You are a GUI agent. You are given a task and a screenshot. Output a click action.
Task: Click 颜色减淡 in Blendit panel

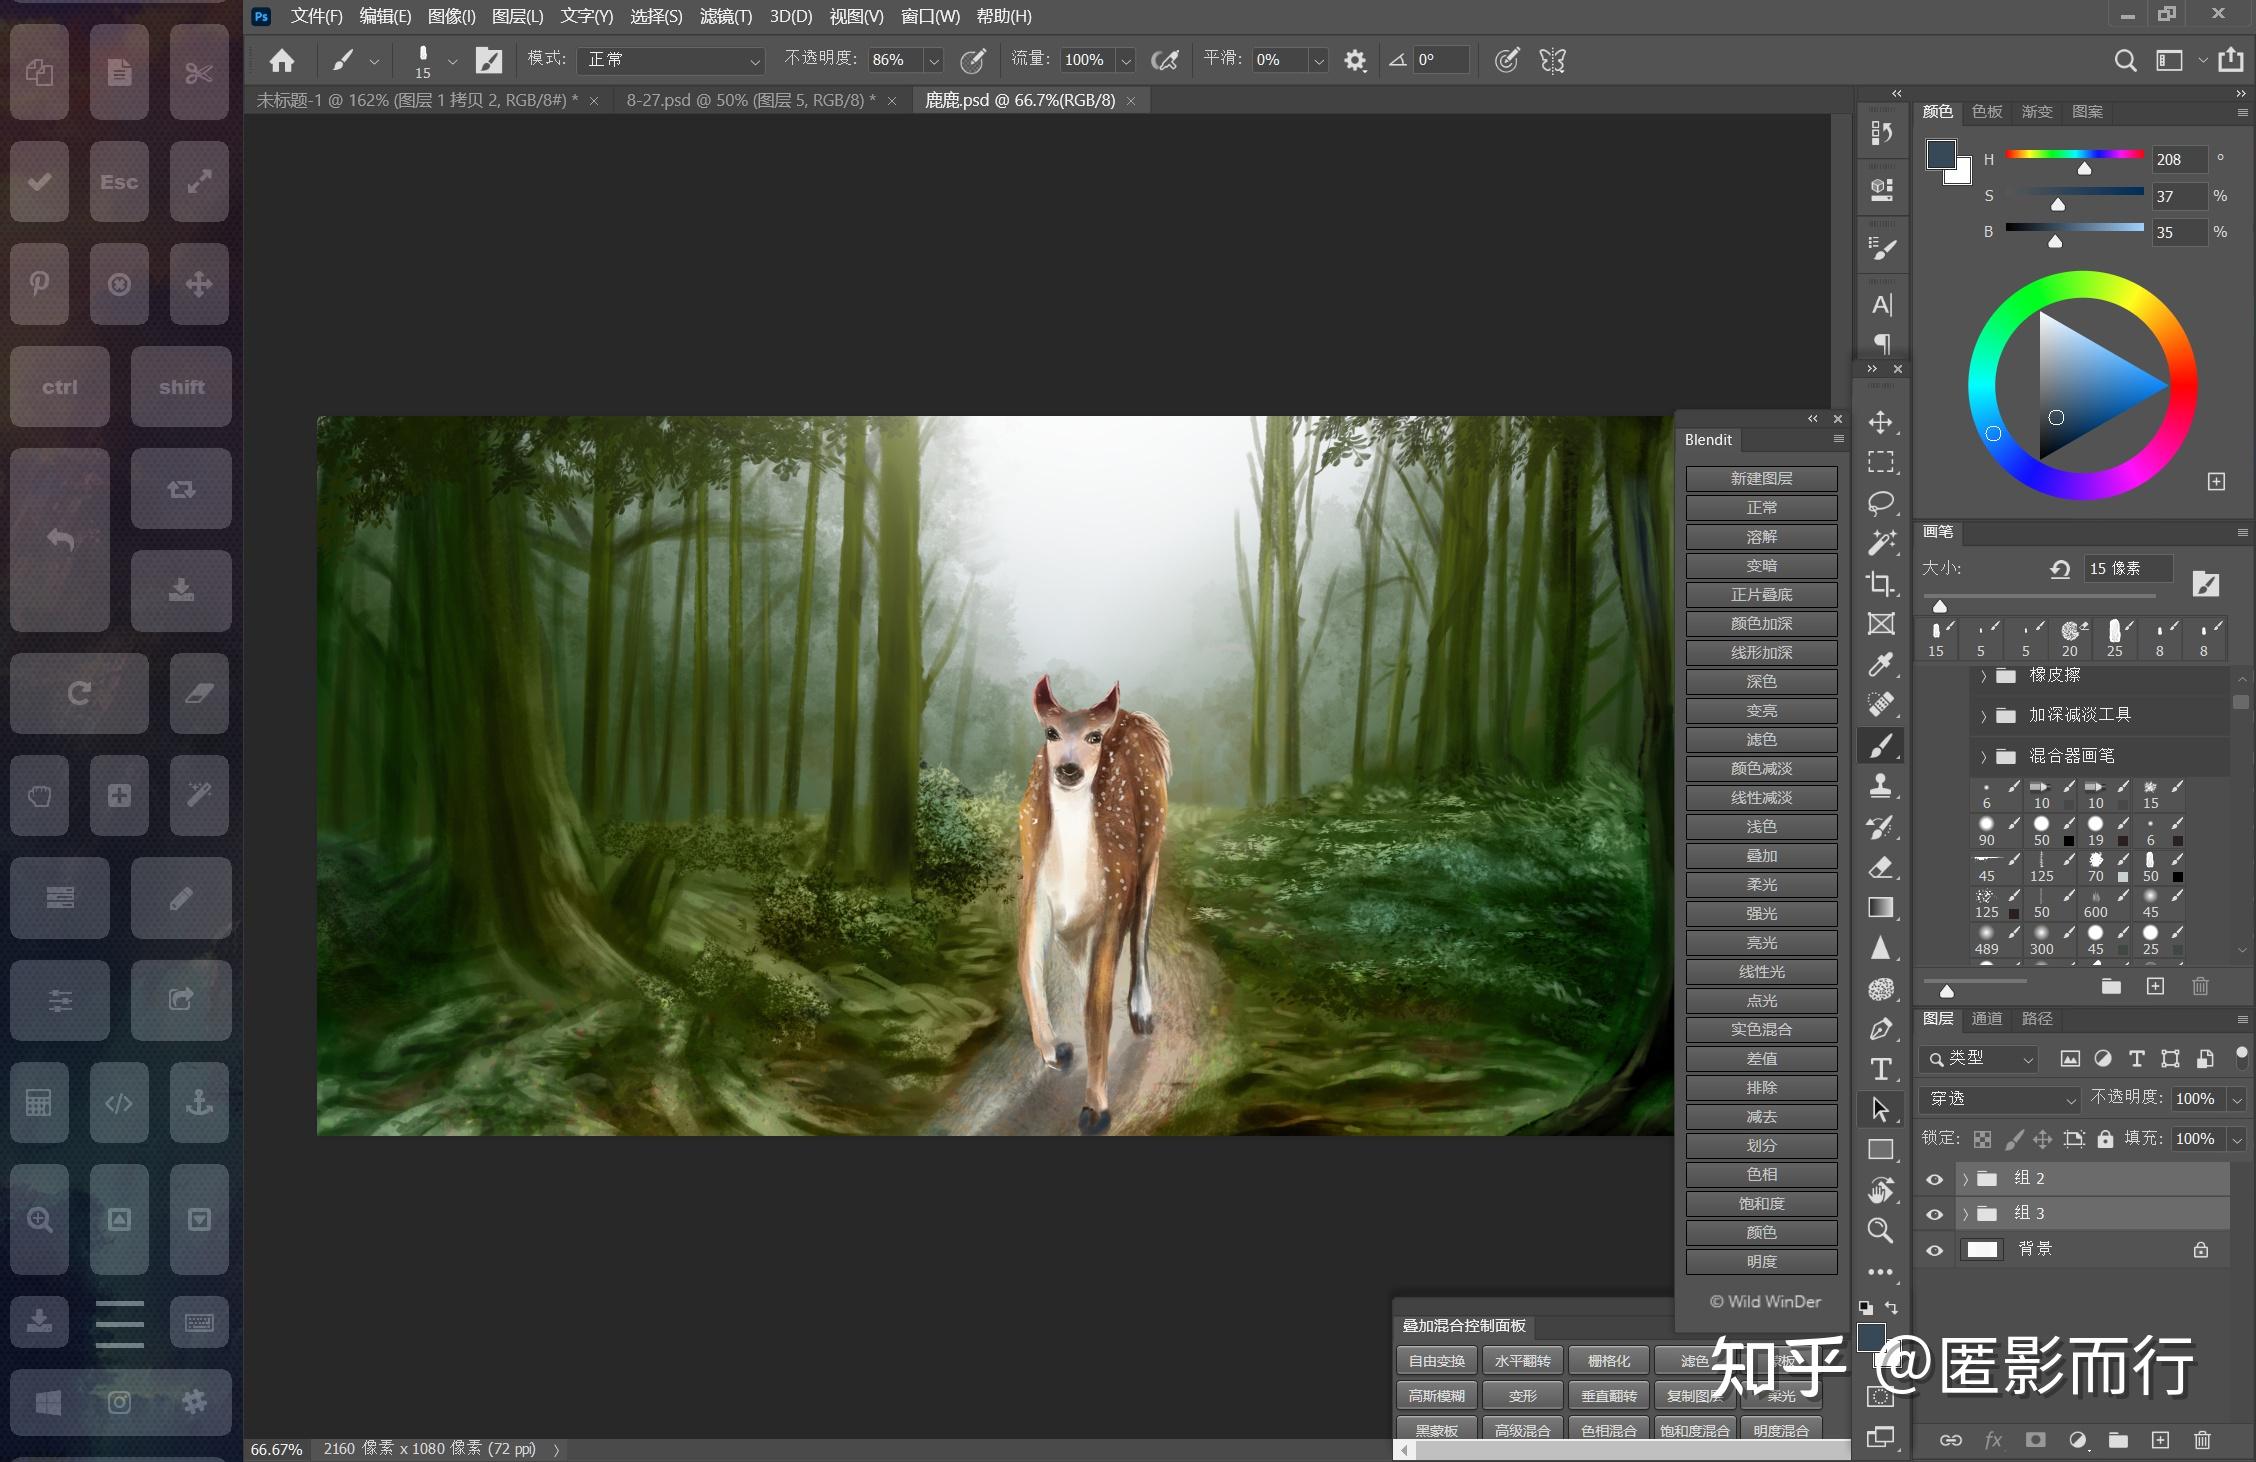pos(1761,769)
